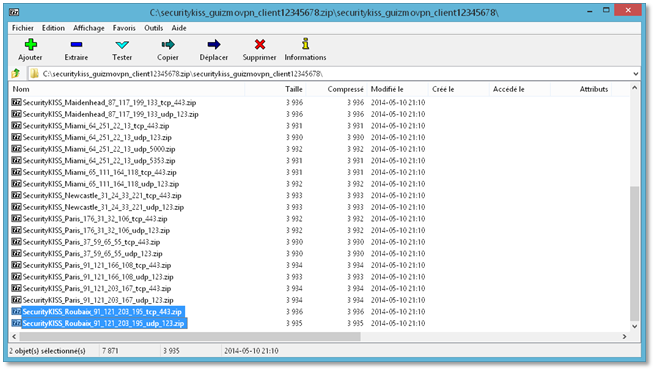Viewport: 655px width, 371px height.
Task: Open the Aide menu
Action: pos(179,28)
